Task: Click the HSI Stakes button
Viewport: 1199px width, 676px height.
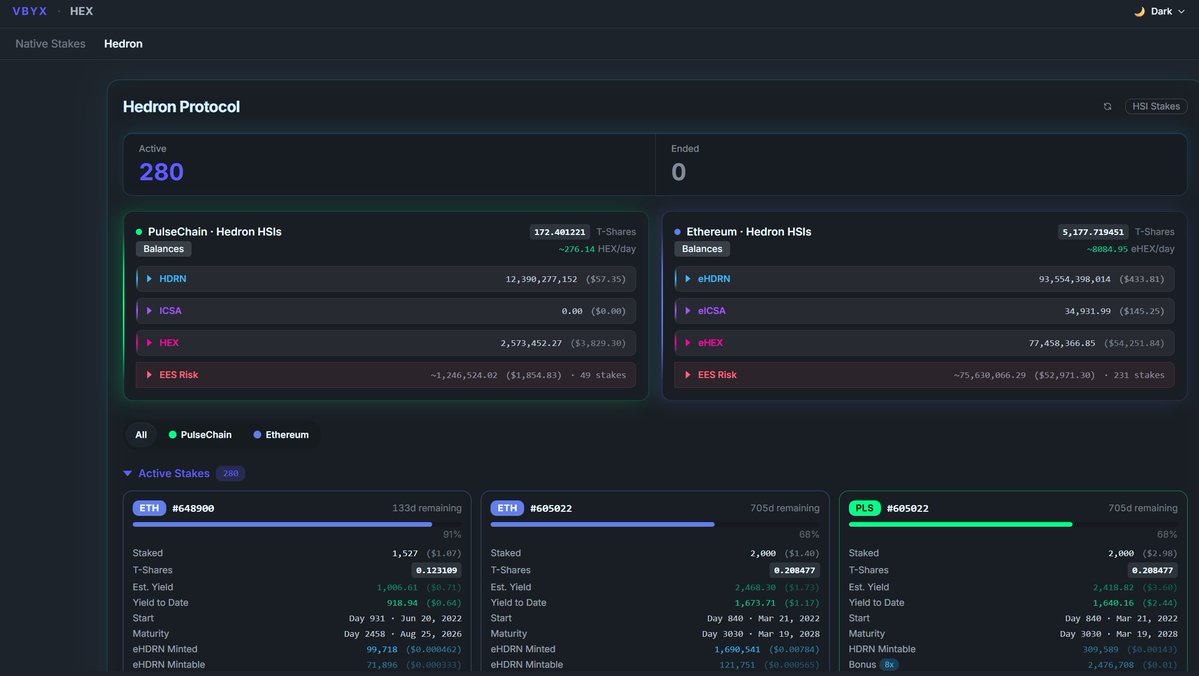Action: pos(1155,105)
